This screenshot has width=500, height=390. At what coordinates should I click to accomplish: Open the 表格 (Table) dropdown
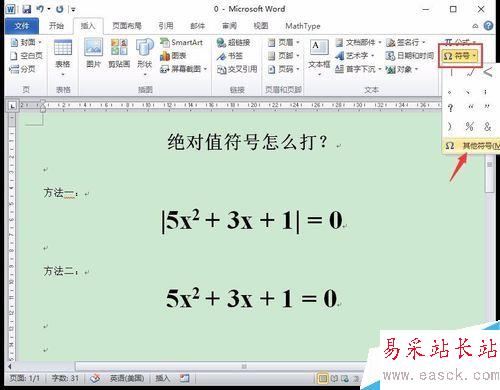click(63, 58)
